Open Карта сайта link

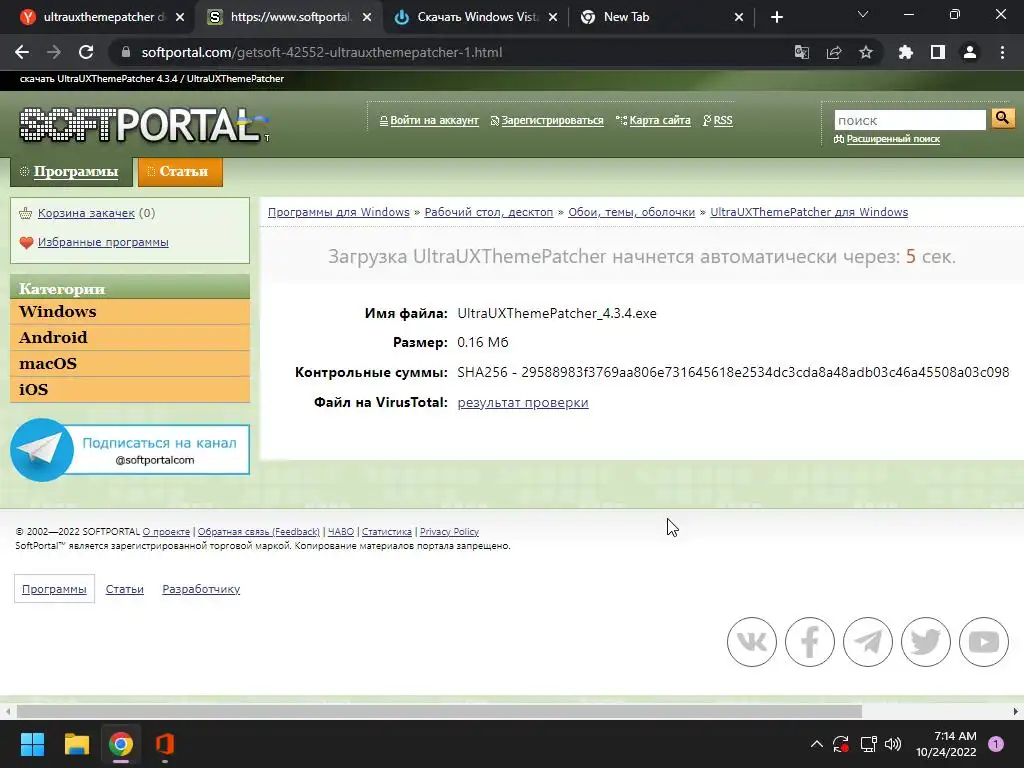(660, 120)
